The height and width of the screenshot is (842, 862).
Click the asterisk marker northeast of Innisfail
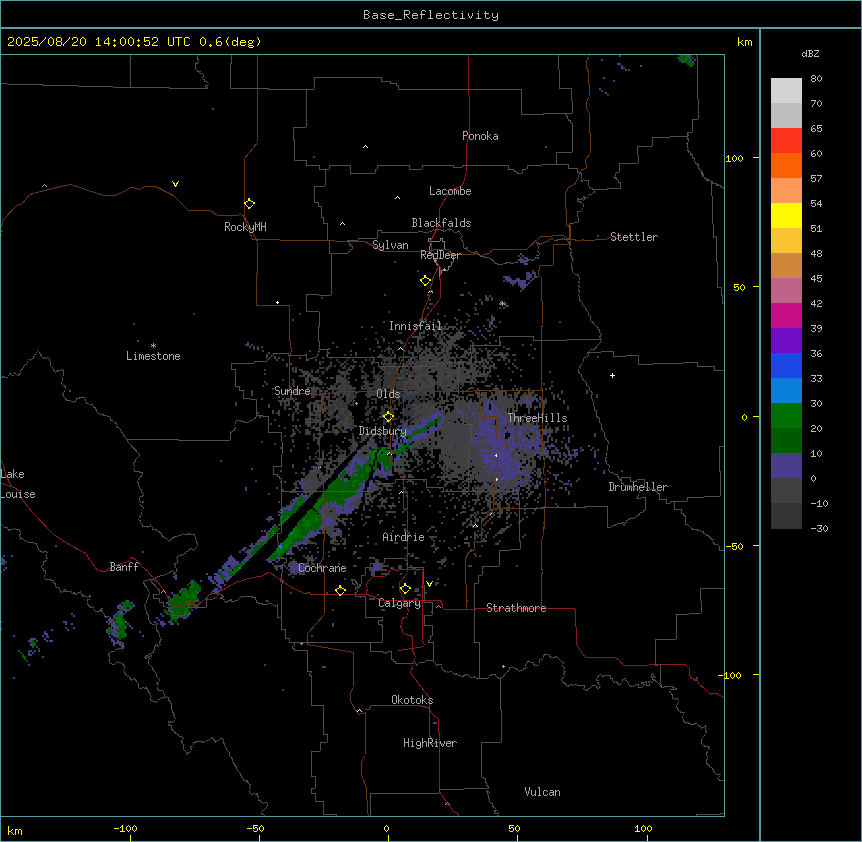(x=502, y=304)
